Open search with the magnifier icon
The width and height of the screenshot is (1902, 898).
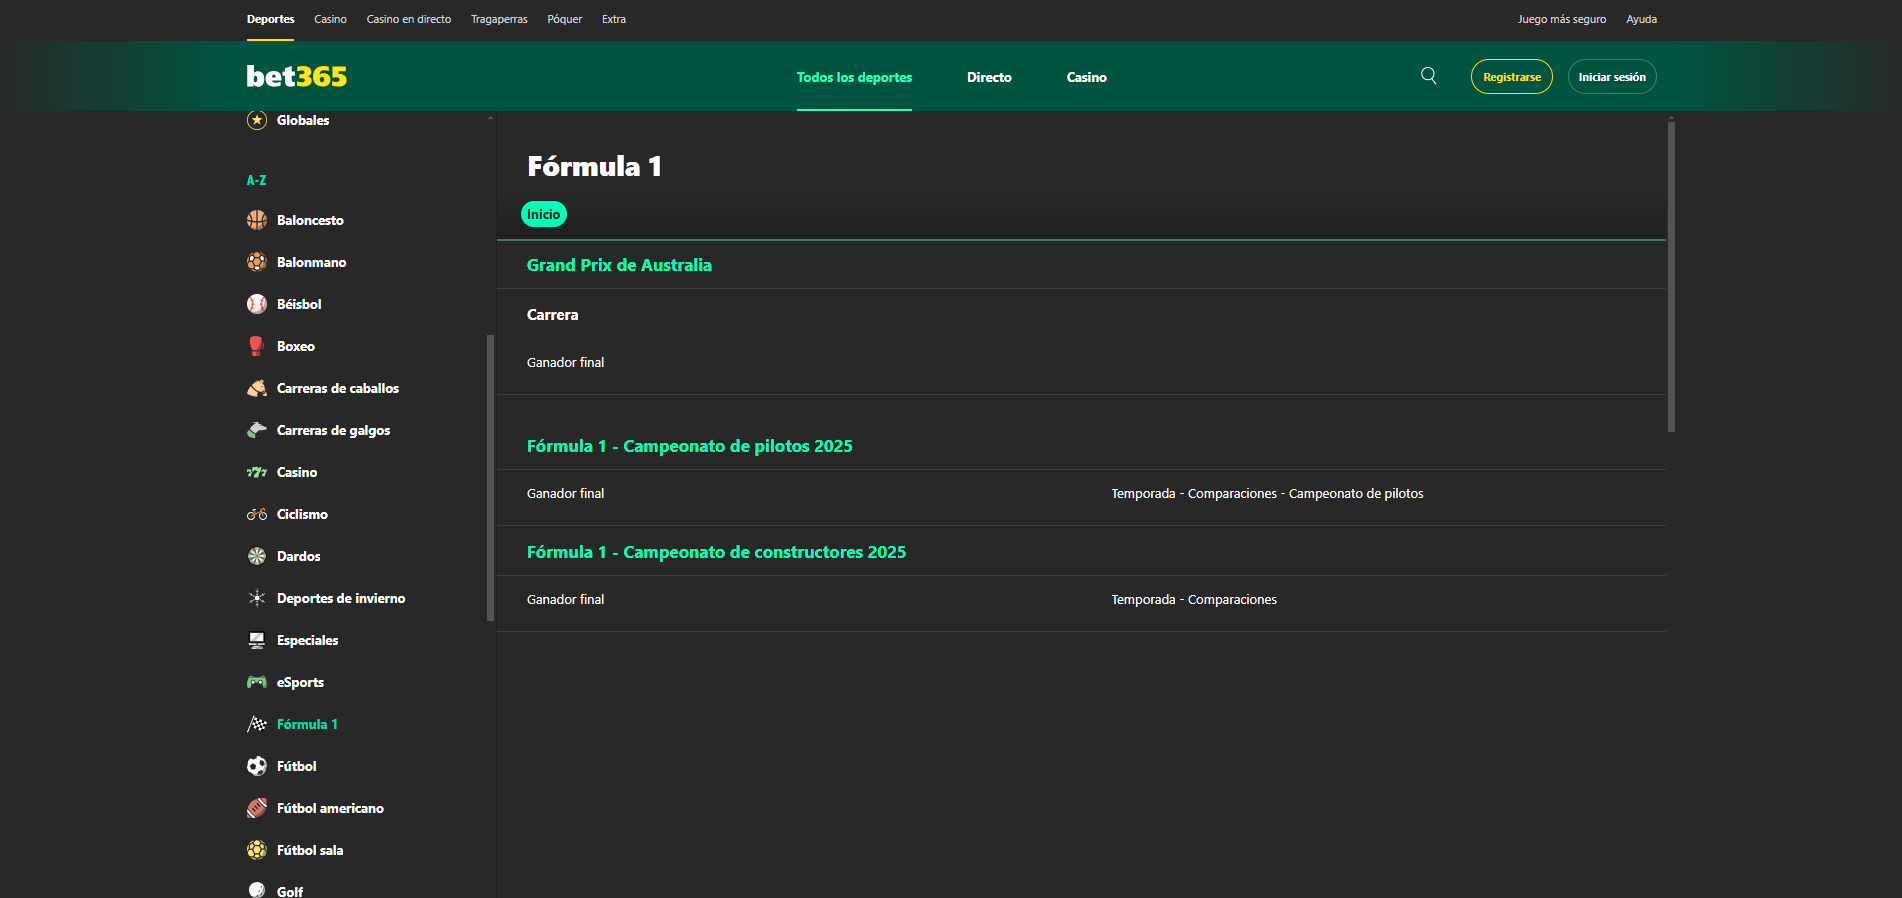click(1429, 76)
